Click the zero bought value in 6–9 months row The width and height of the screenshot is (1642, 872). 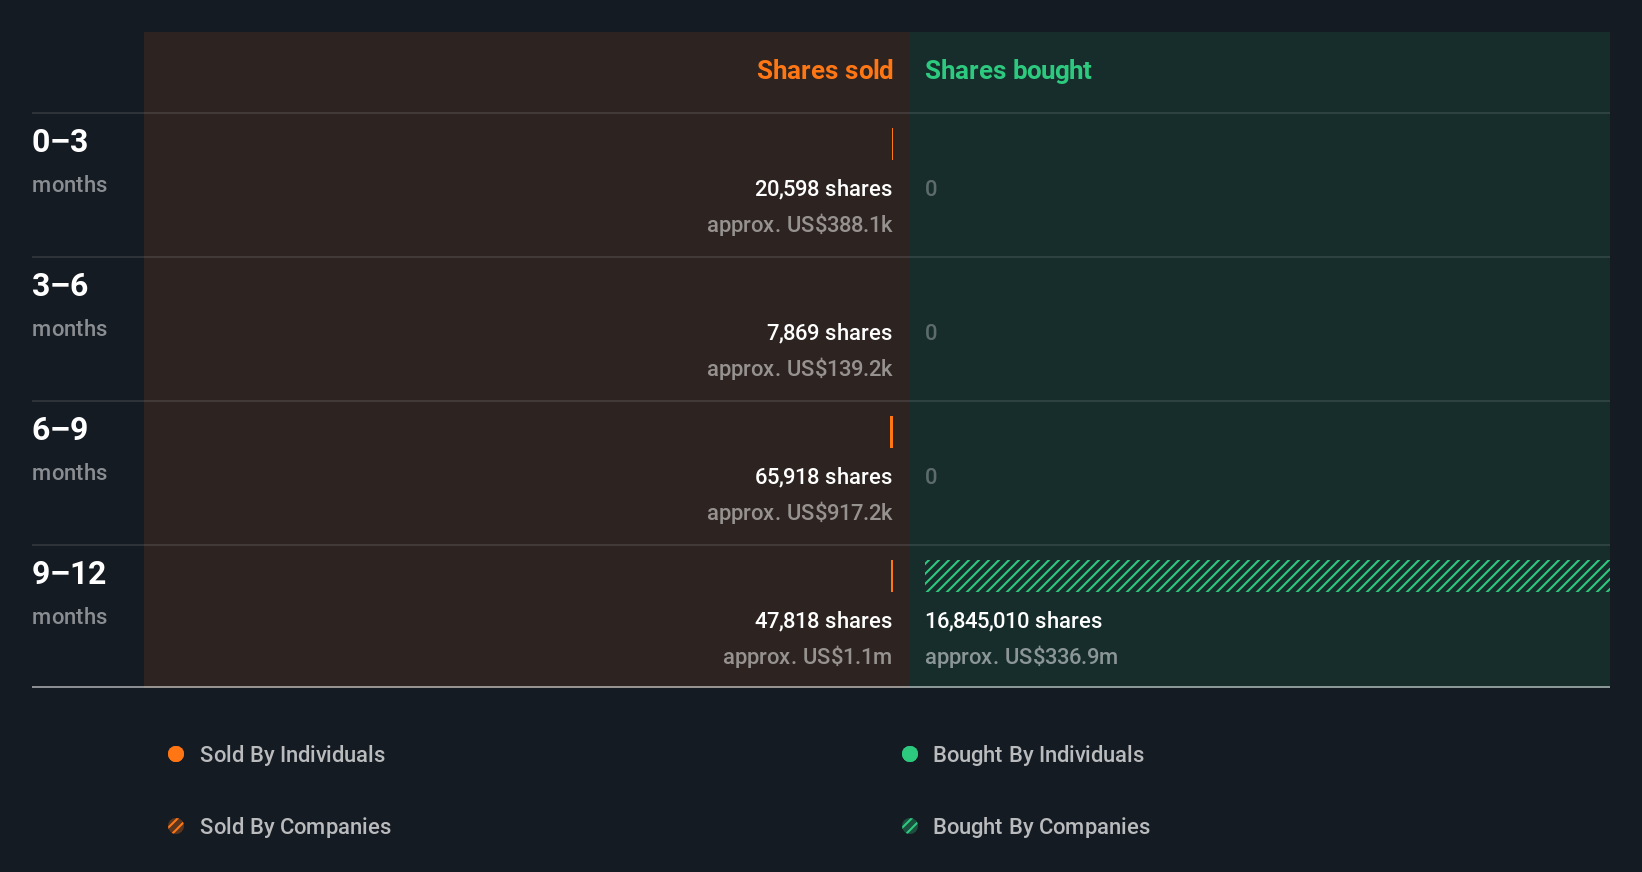pos(931,476)
